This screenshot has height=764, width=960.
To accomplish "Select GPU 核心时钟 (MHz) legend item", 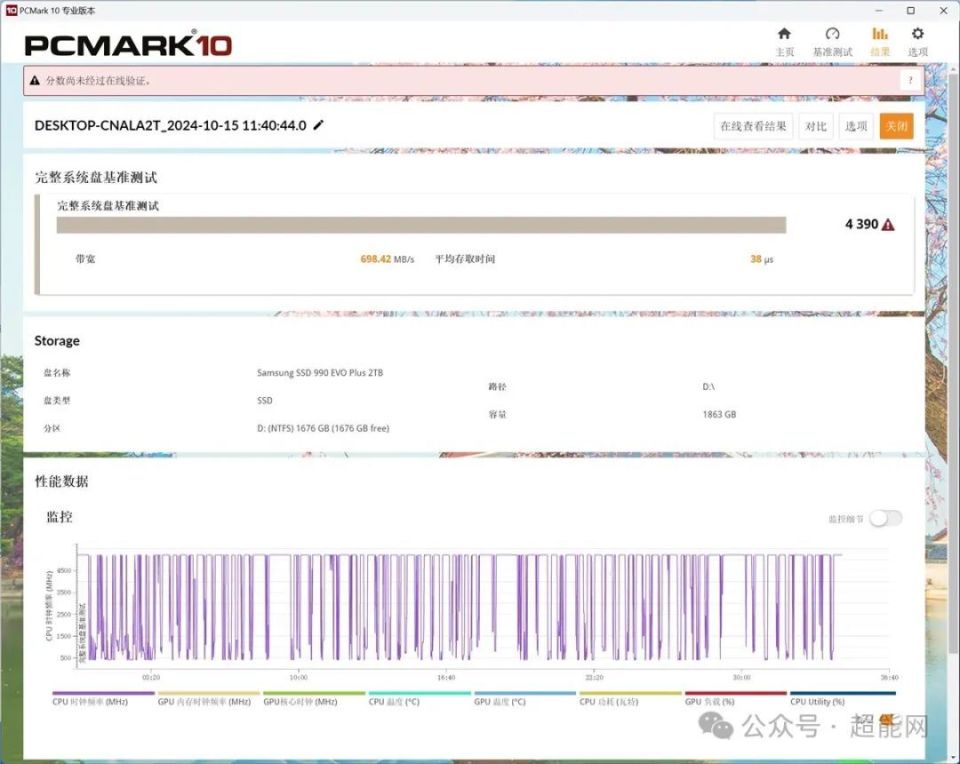I will tap(314, 698).
